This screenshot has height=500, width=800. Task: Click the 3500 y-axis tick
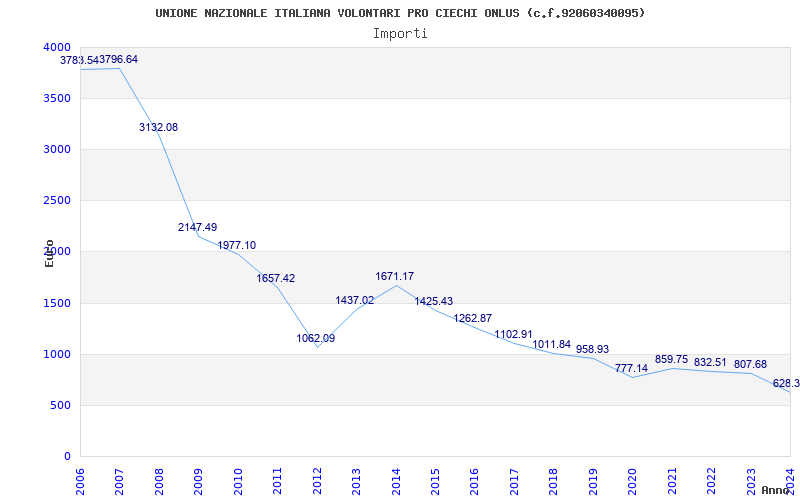click(57, 98)
